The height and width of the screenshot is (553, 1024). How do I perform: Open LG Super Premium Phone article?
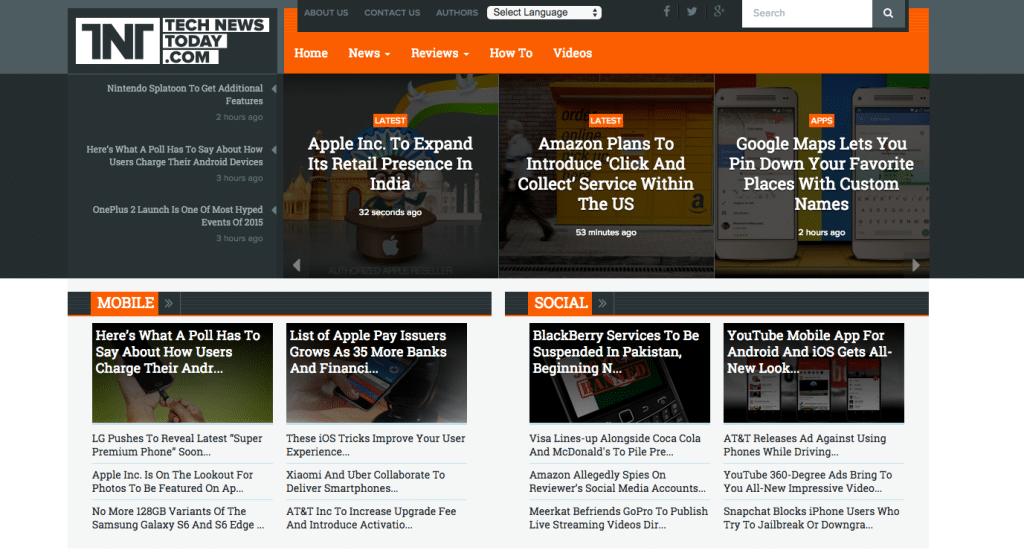click(x=177, y=445)
